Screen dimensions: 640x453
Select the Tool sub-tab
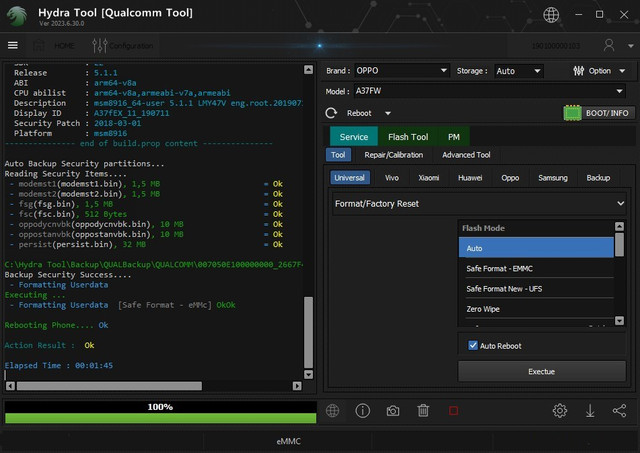pyautogui.click(x=338, y=155)
